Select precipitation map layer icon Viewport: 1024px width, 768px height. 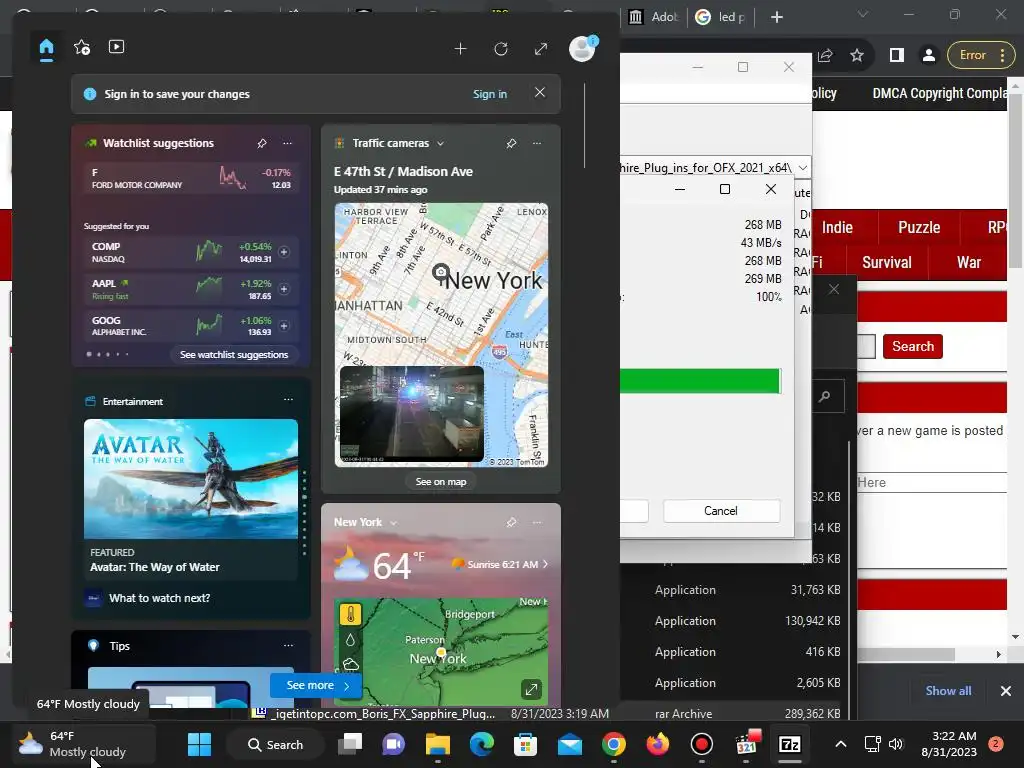click(351, 641)
